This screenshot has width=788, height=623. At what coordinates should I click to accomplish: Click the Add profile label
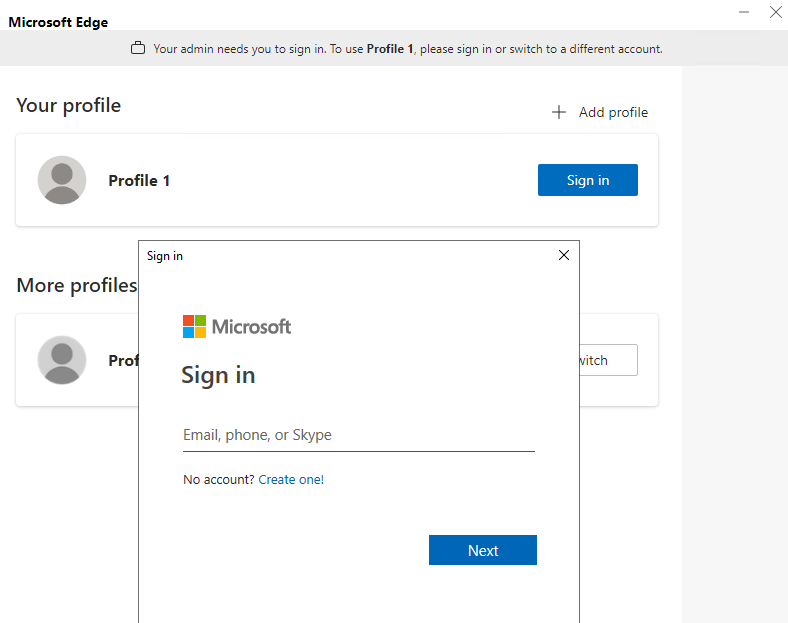(x=613, y=112)
